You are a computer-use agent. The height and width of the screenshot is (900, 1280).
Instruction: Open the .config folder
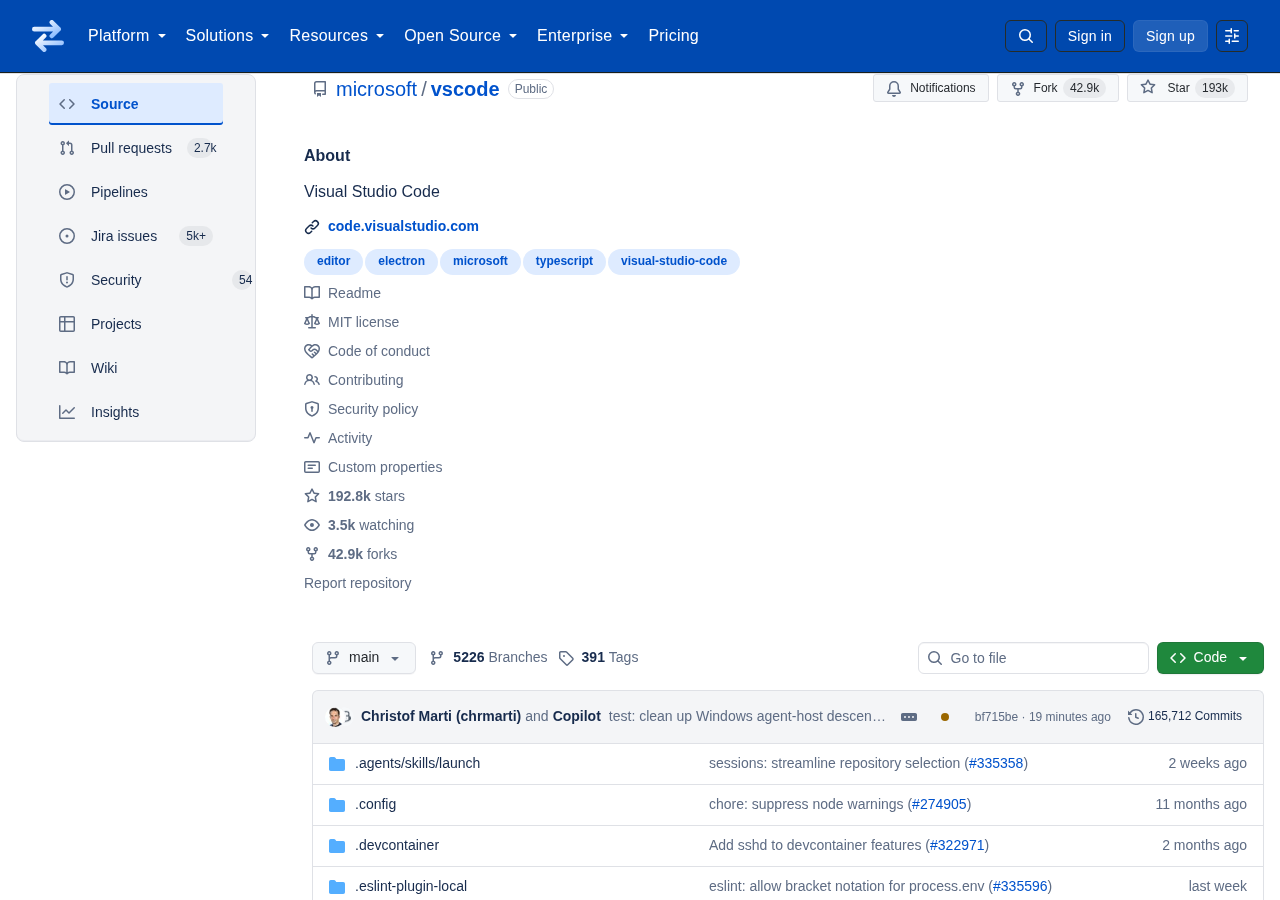[x=375, y=804]
